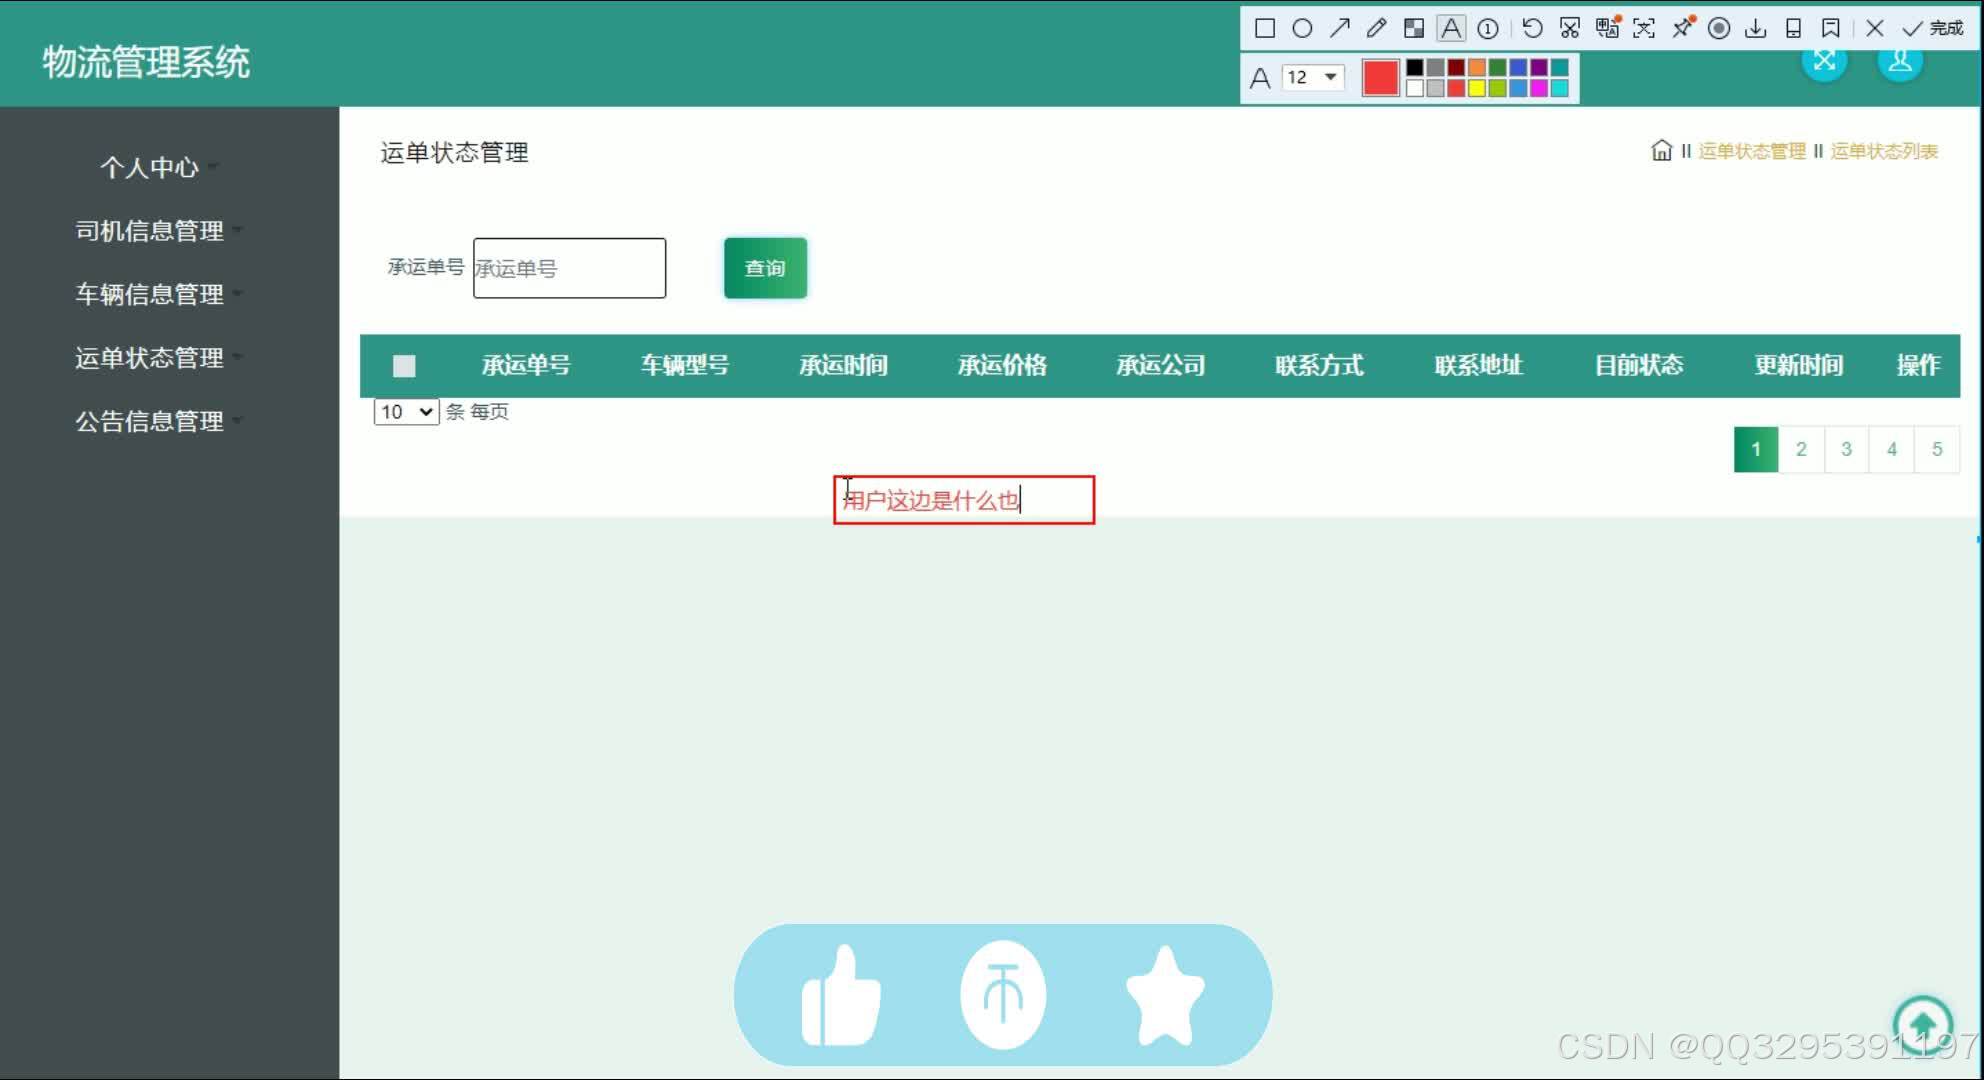
Task: Click the 更新时间 column header
Action: [x=1799, y=365]
